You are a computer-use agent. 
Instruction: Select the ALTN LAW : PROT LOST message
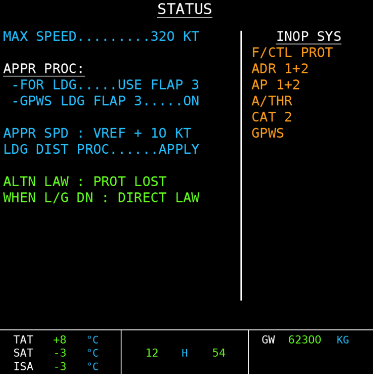click(85, 182)
